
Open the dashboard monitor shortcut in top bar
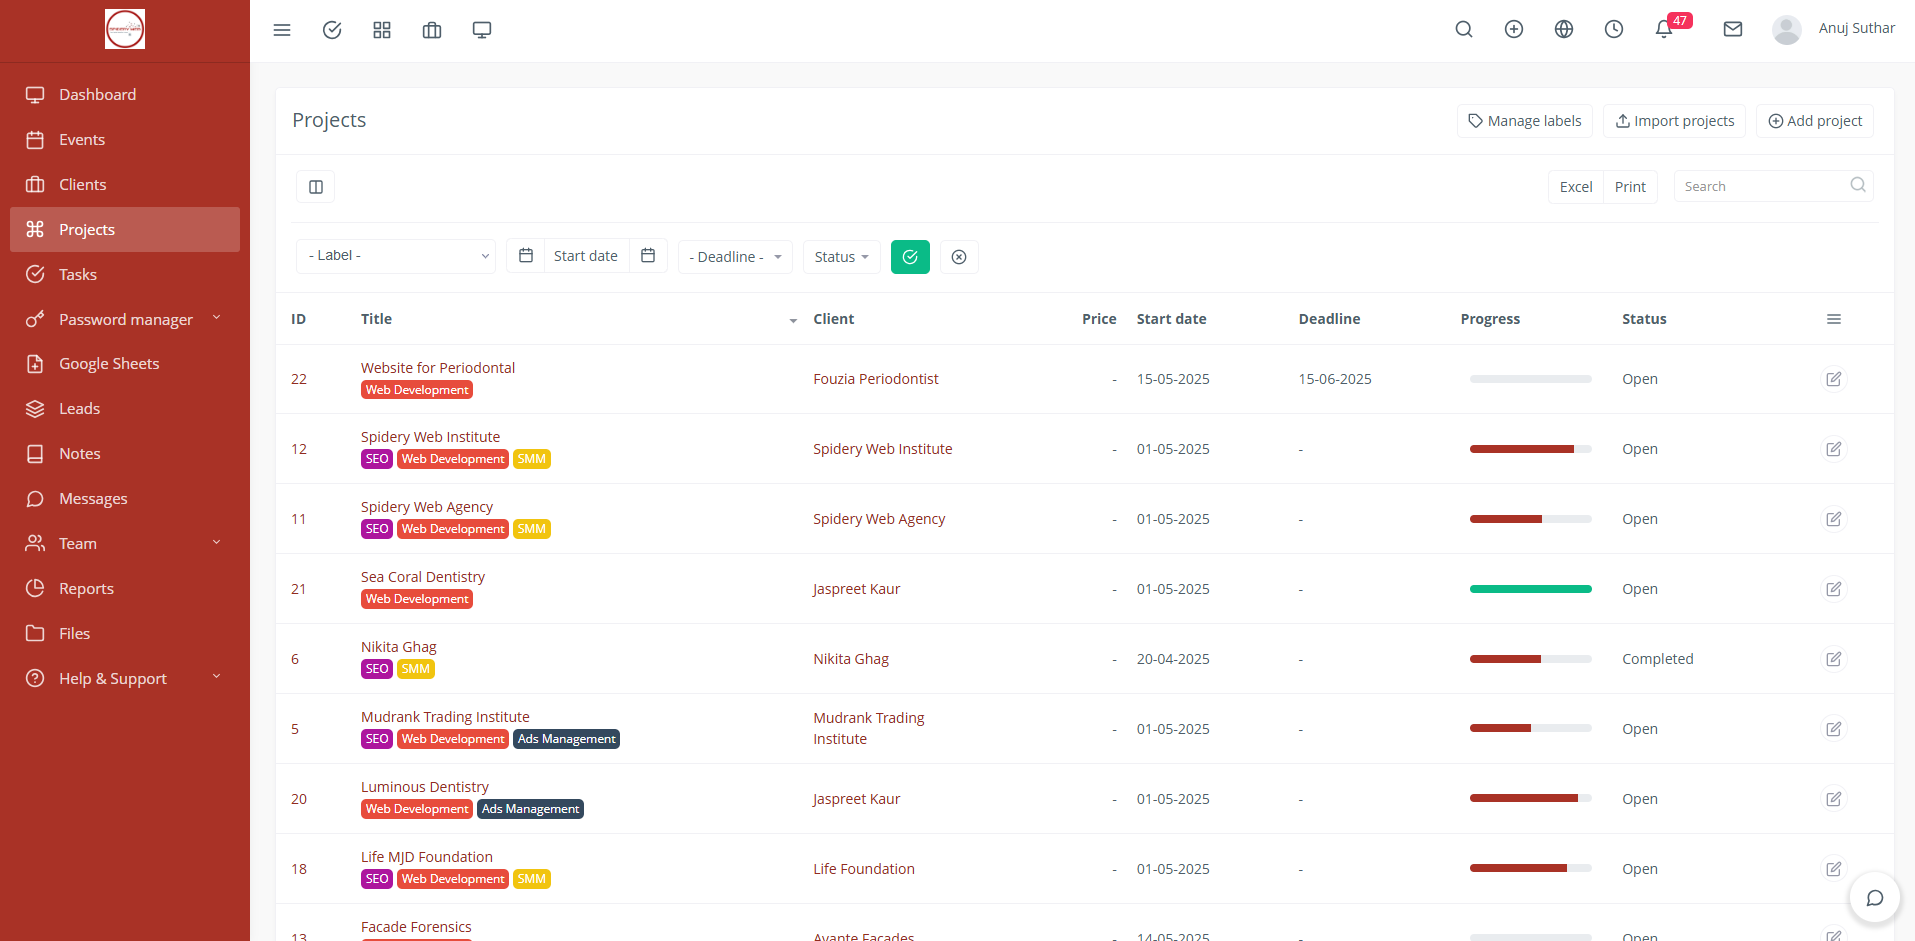point(482,30)
